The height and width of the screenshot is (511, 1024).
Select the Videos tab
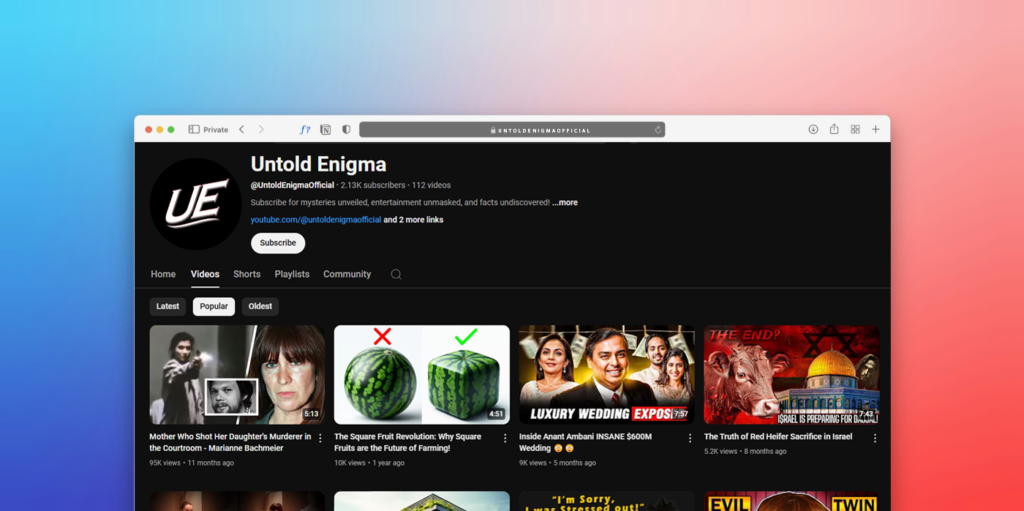pyautogui.click(x=205, y=274)
